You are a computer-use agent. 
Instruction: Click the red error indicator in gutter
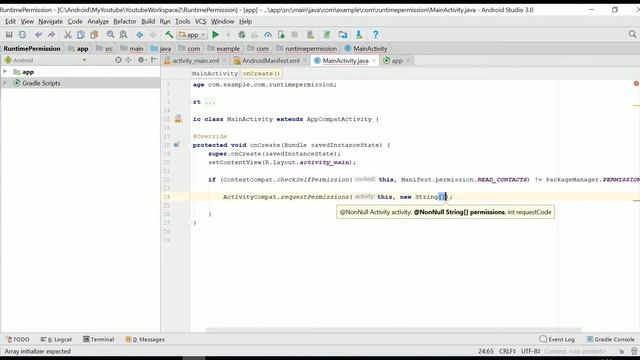click(636, 84)
